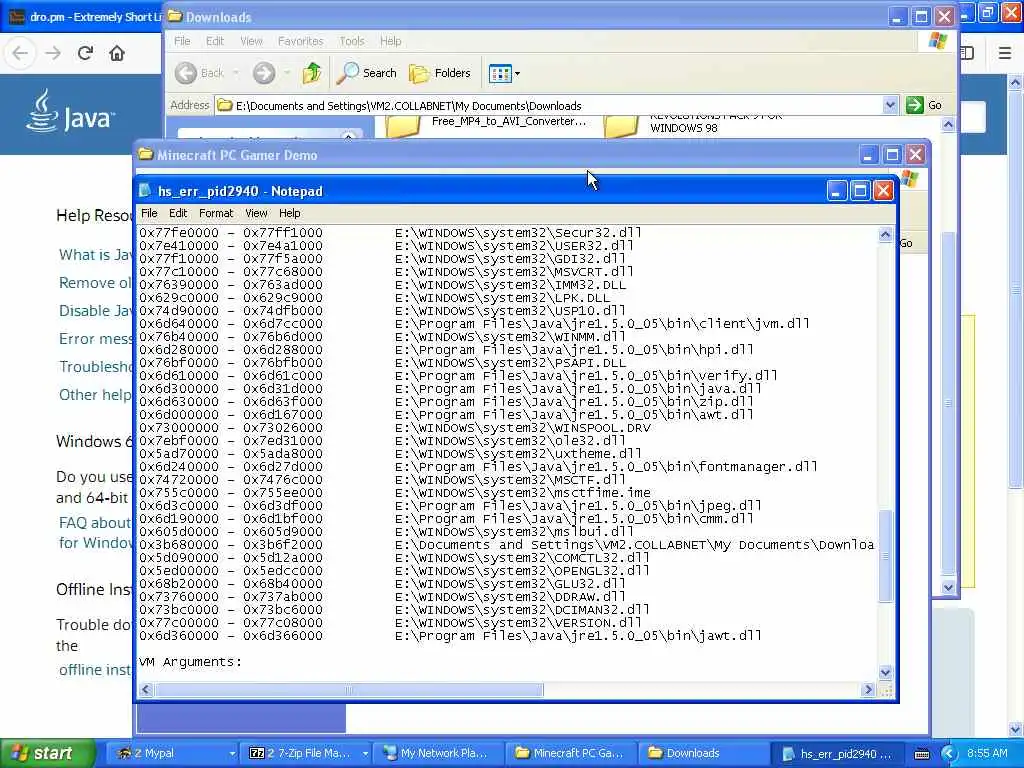Click the jawt.dll line in Notepad
This screenshot has width=1024, height=768.
(x=450, y=635)
